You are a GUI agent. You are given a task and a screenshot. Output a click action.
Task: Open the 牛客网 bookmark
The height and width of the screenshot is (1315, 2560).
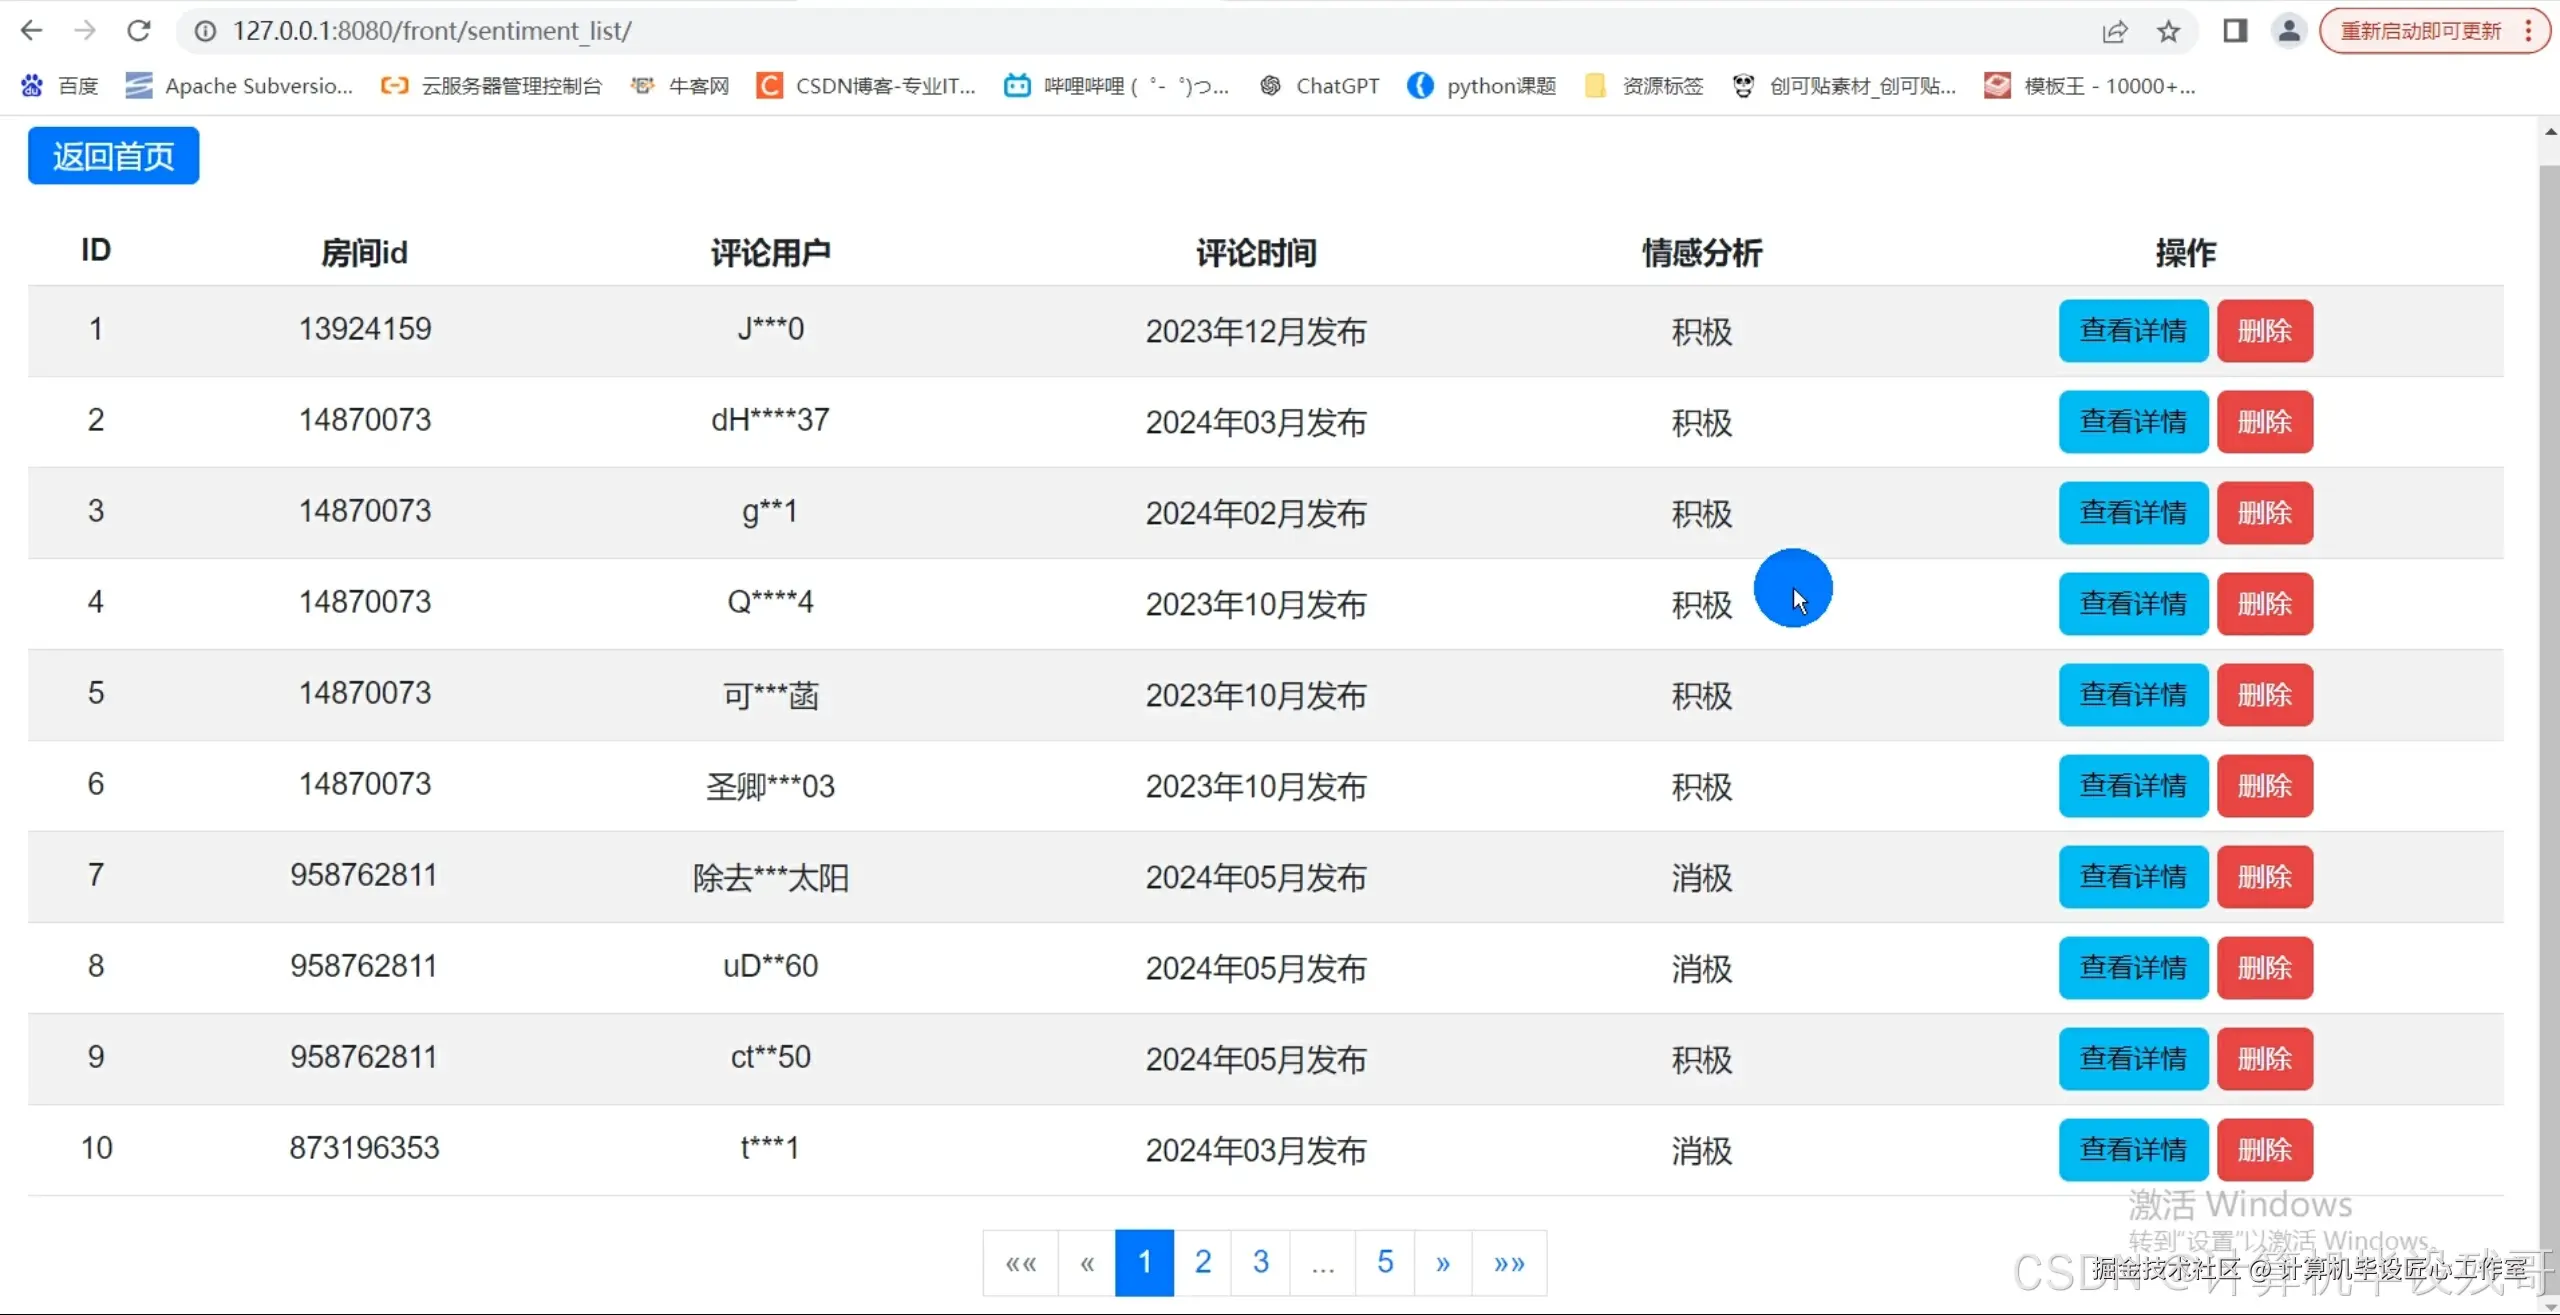point(678,86)
